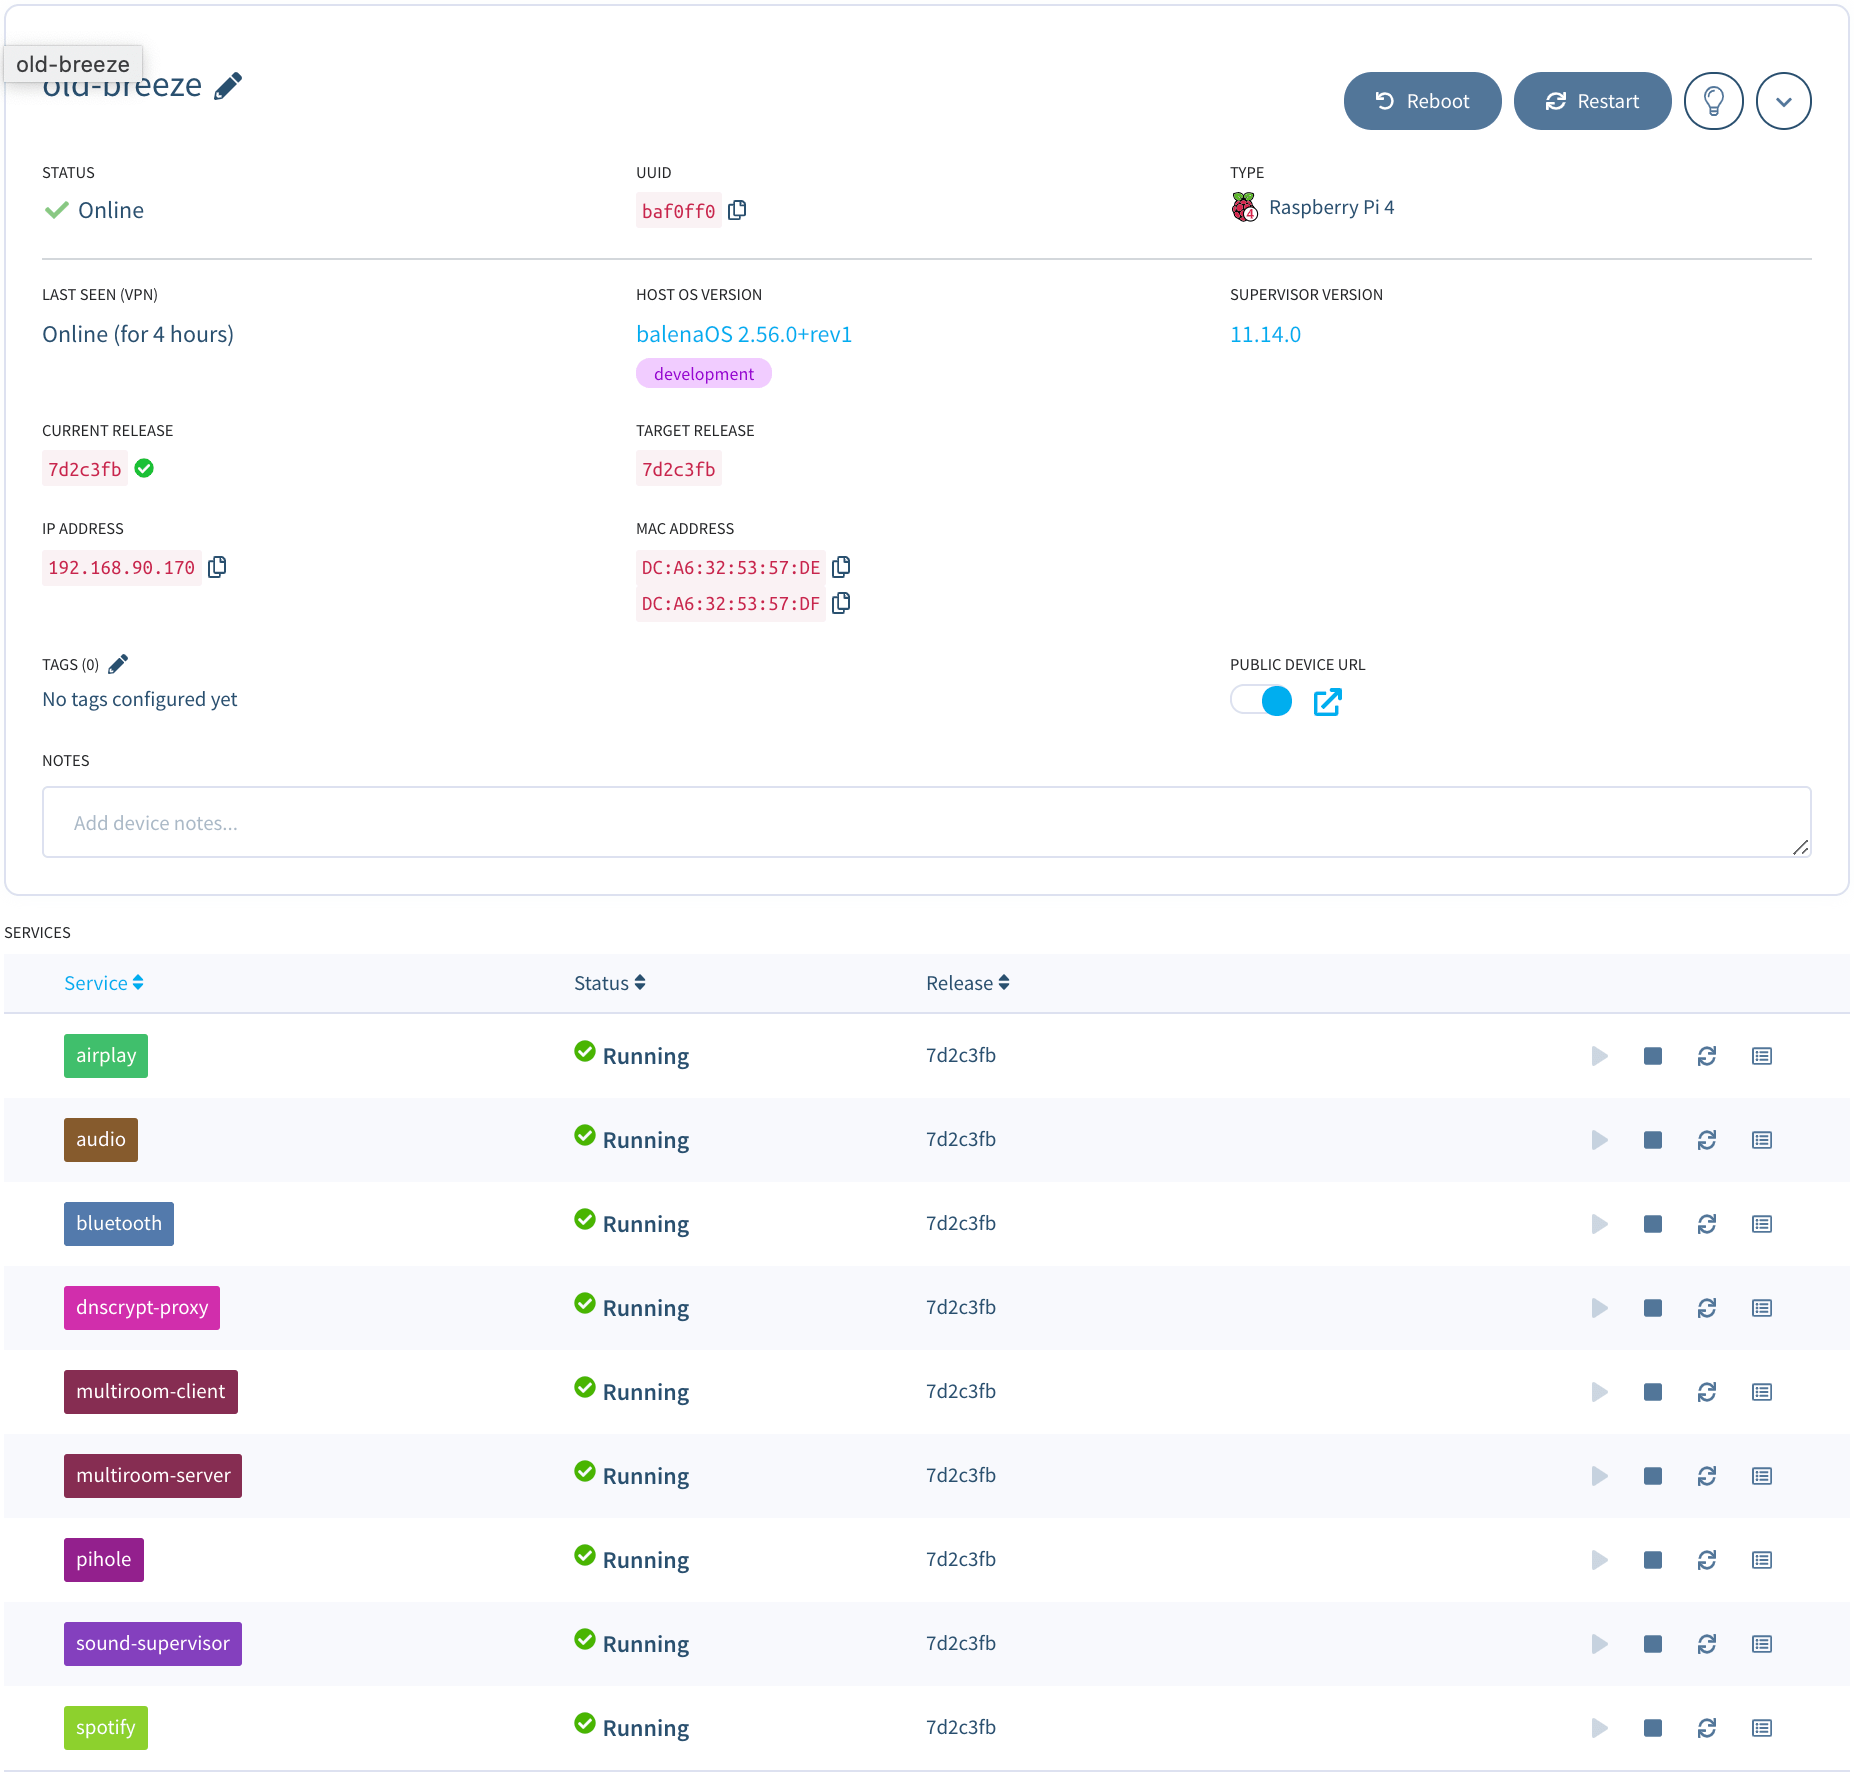
Task: Open supervisor version 11.14.0 link
Action: 1265,334
